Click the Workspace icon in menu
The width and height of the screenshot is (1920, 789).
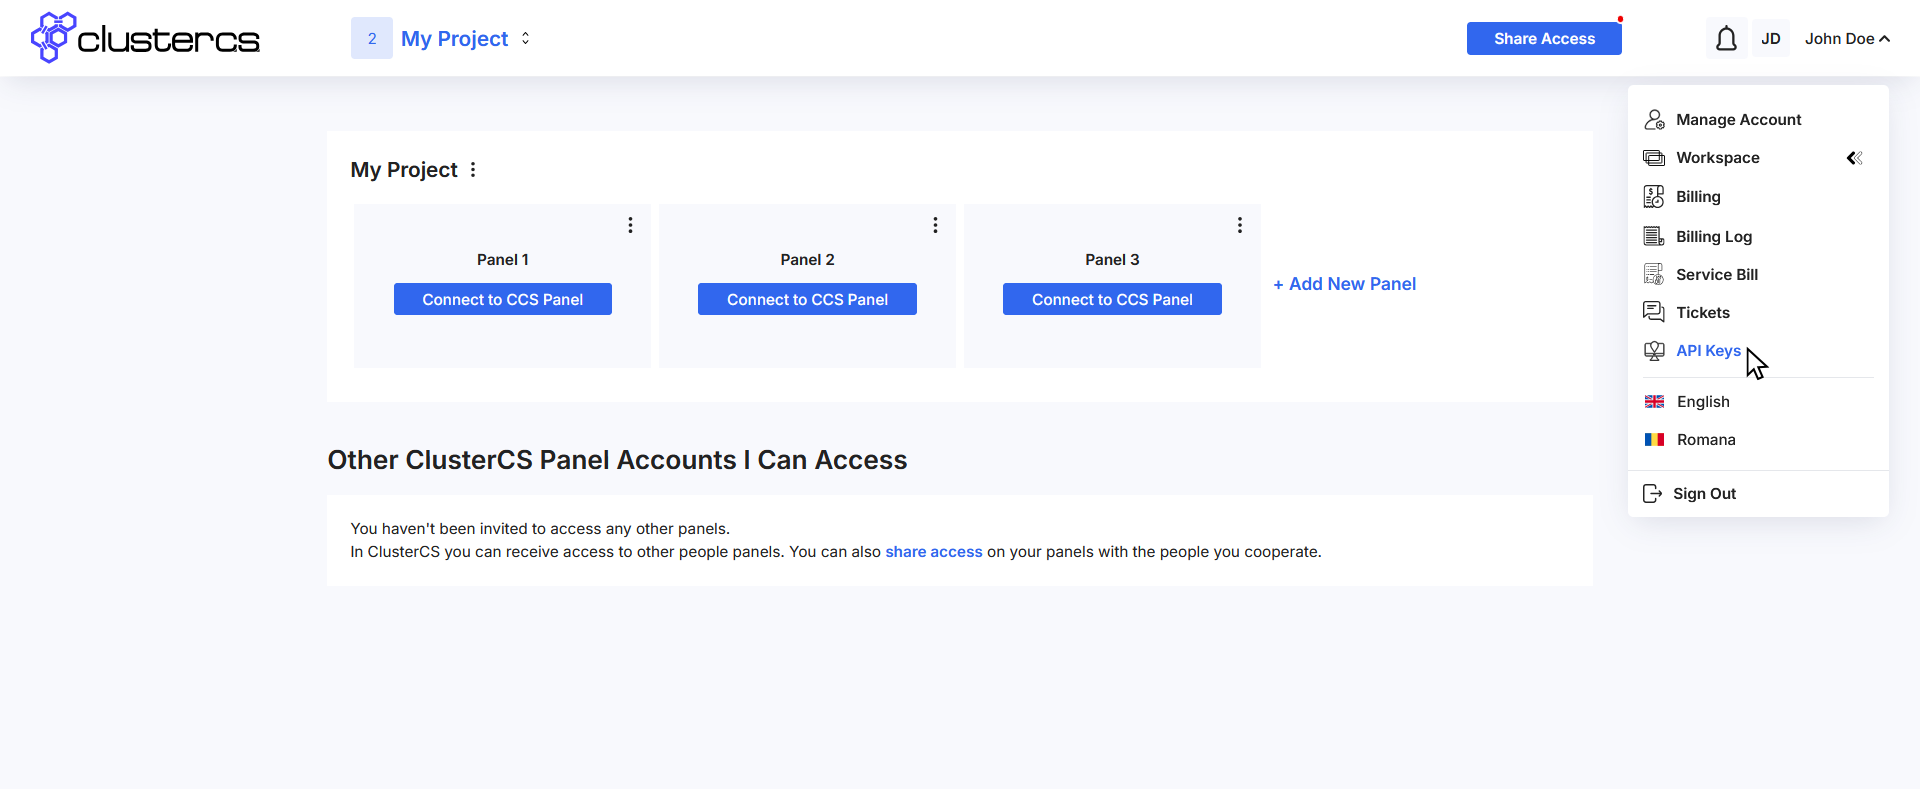click(1654, 158)
